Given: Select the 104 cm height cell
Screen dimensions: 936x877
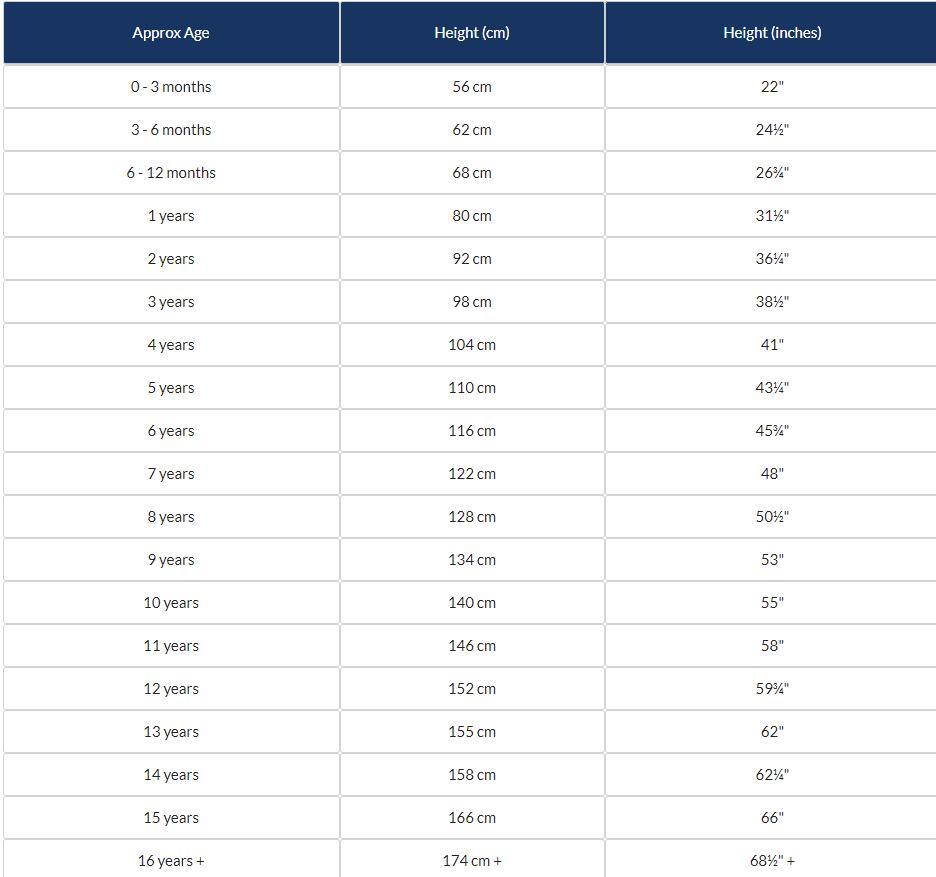Looking at the screenshot, I should [x=472, y=345].
